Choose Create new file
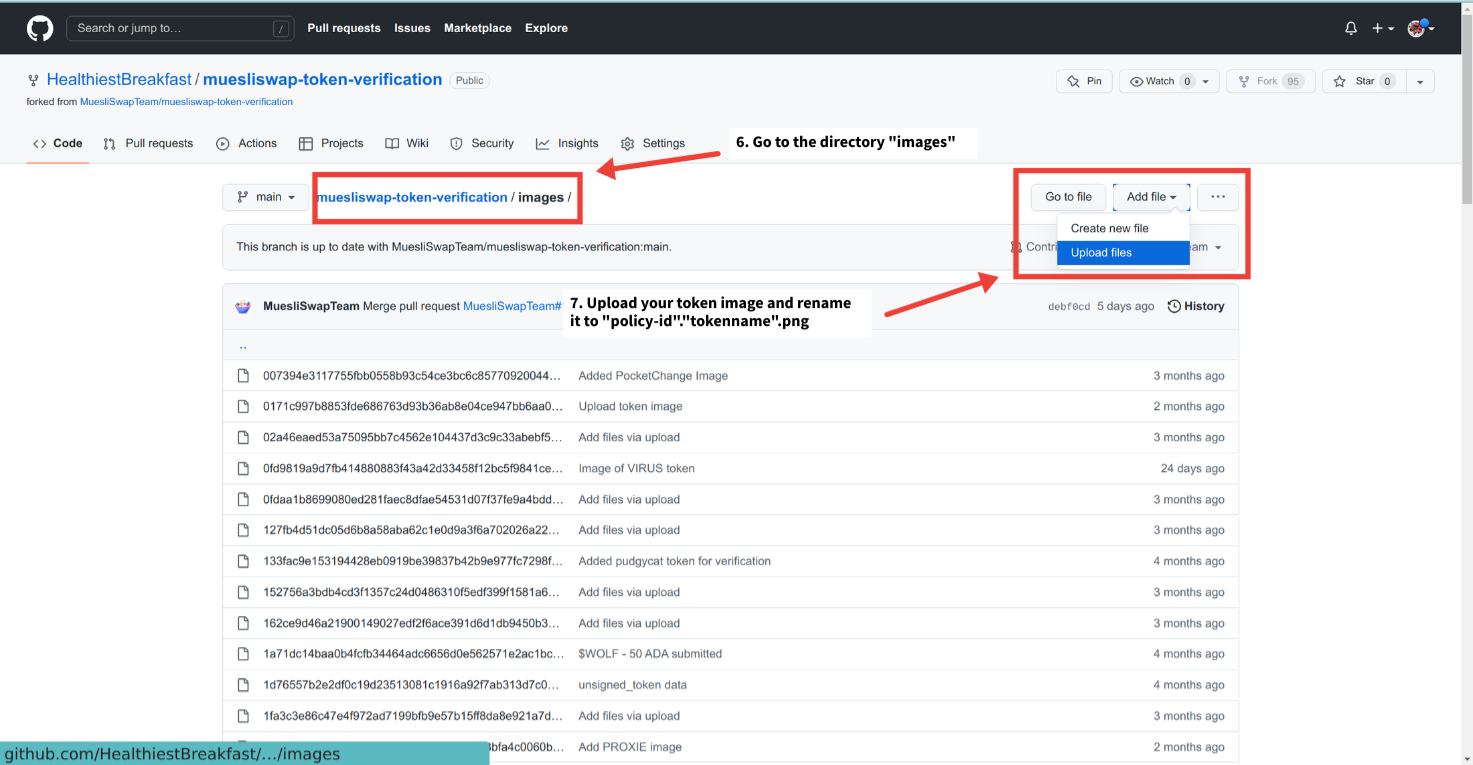This screenshot has width=1473, height=765. 1123,228
